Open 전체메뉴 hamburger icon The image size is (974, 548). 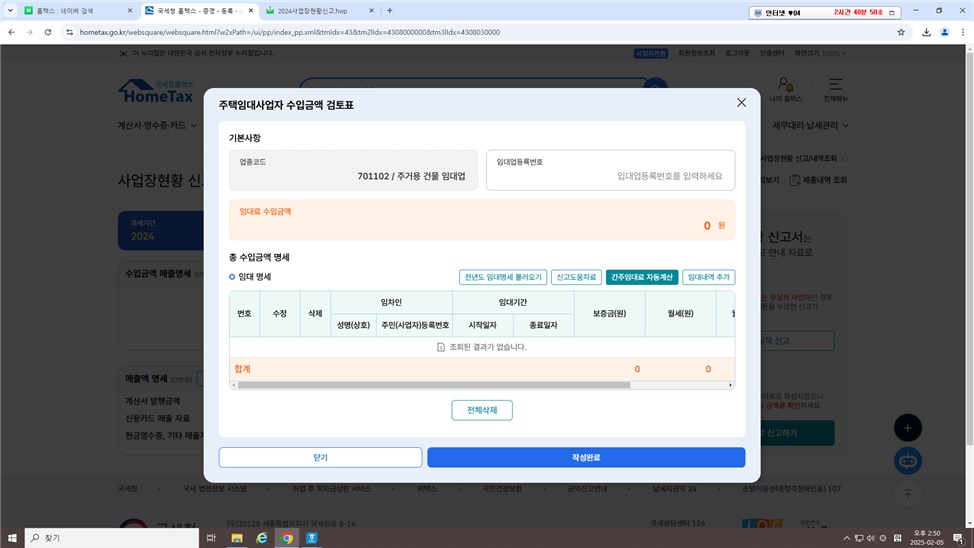pos(835,89)
